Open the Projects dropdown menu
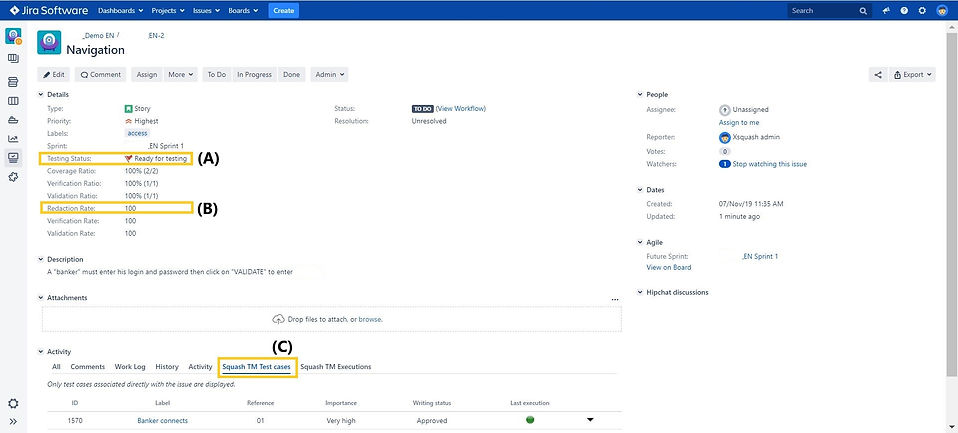The height and width of the screenshot is (433, 958). (168, 11)
